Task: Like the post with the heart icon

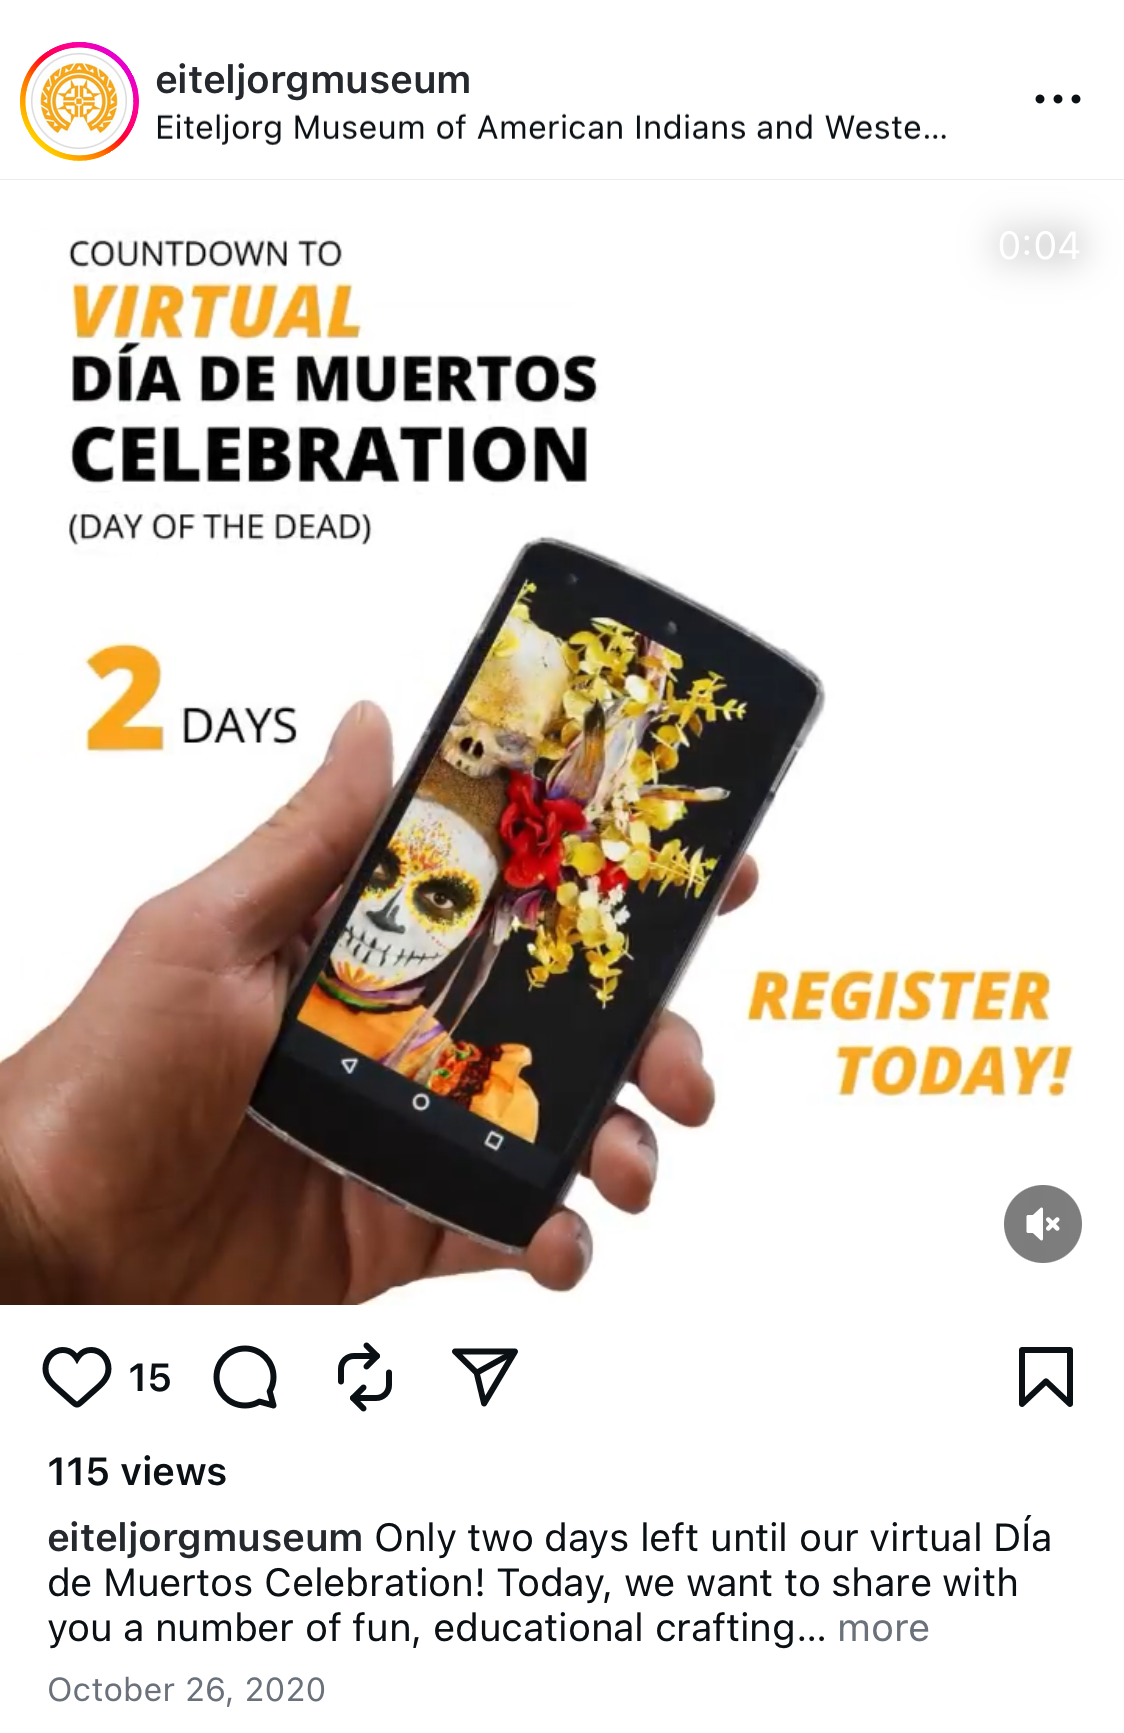Action: click(x=77, y=1377)
